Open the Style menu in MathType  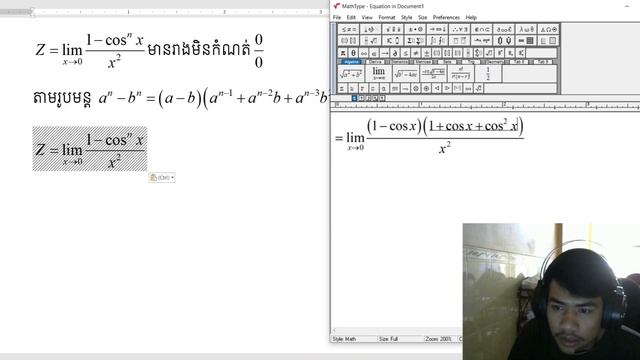coord(407,18)
